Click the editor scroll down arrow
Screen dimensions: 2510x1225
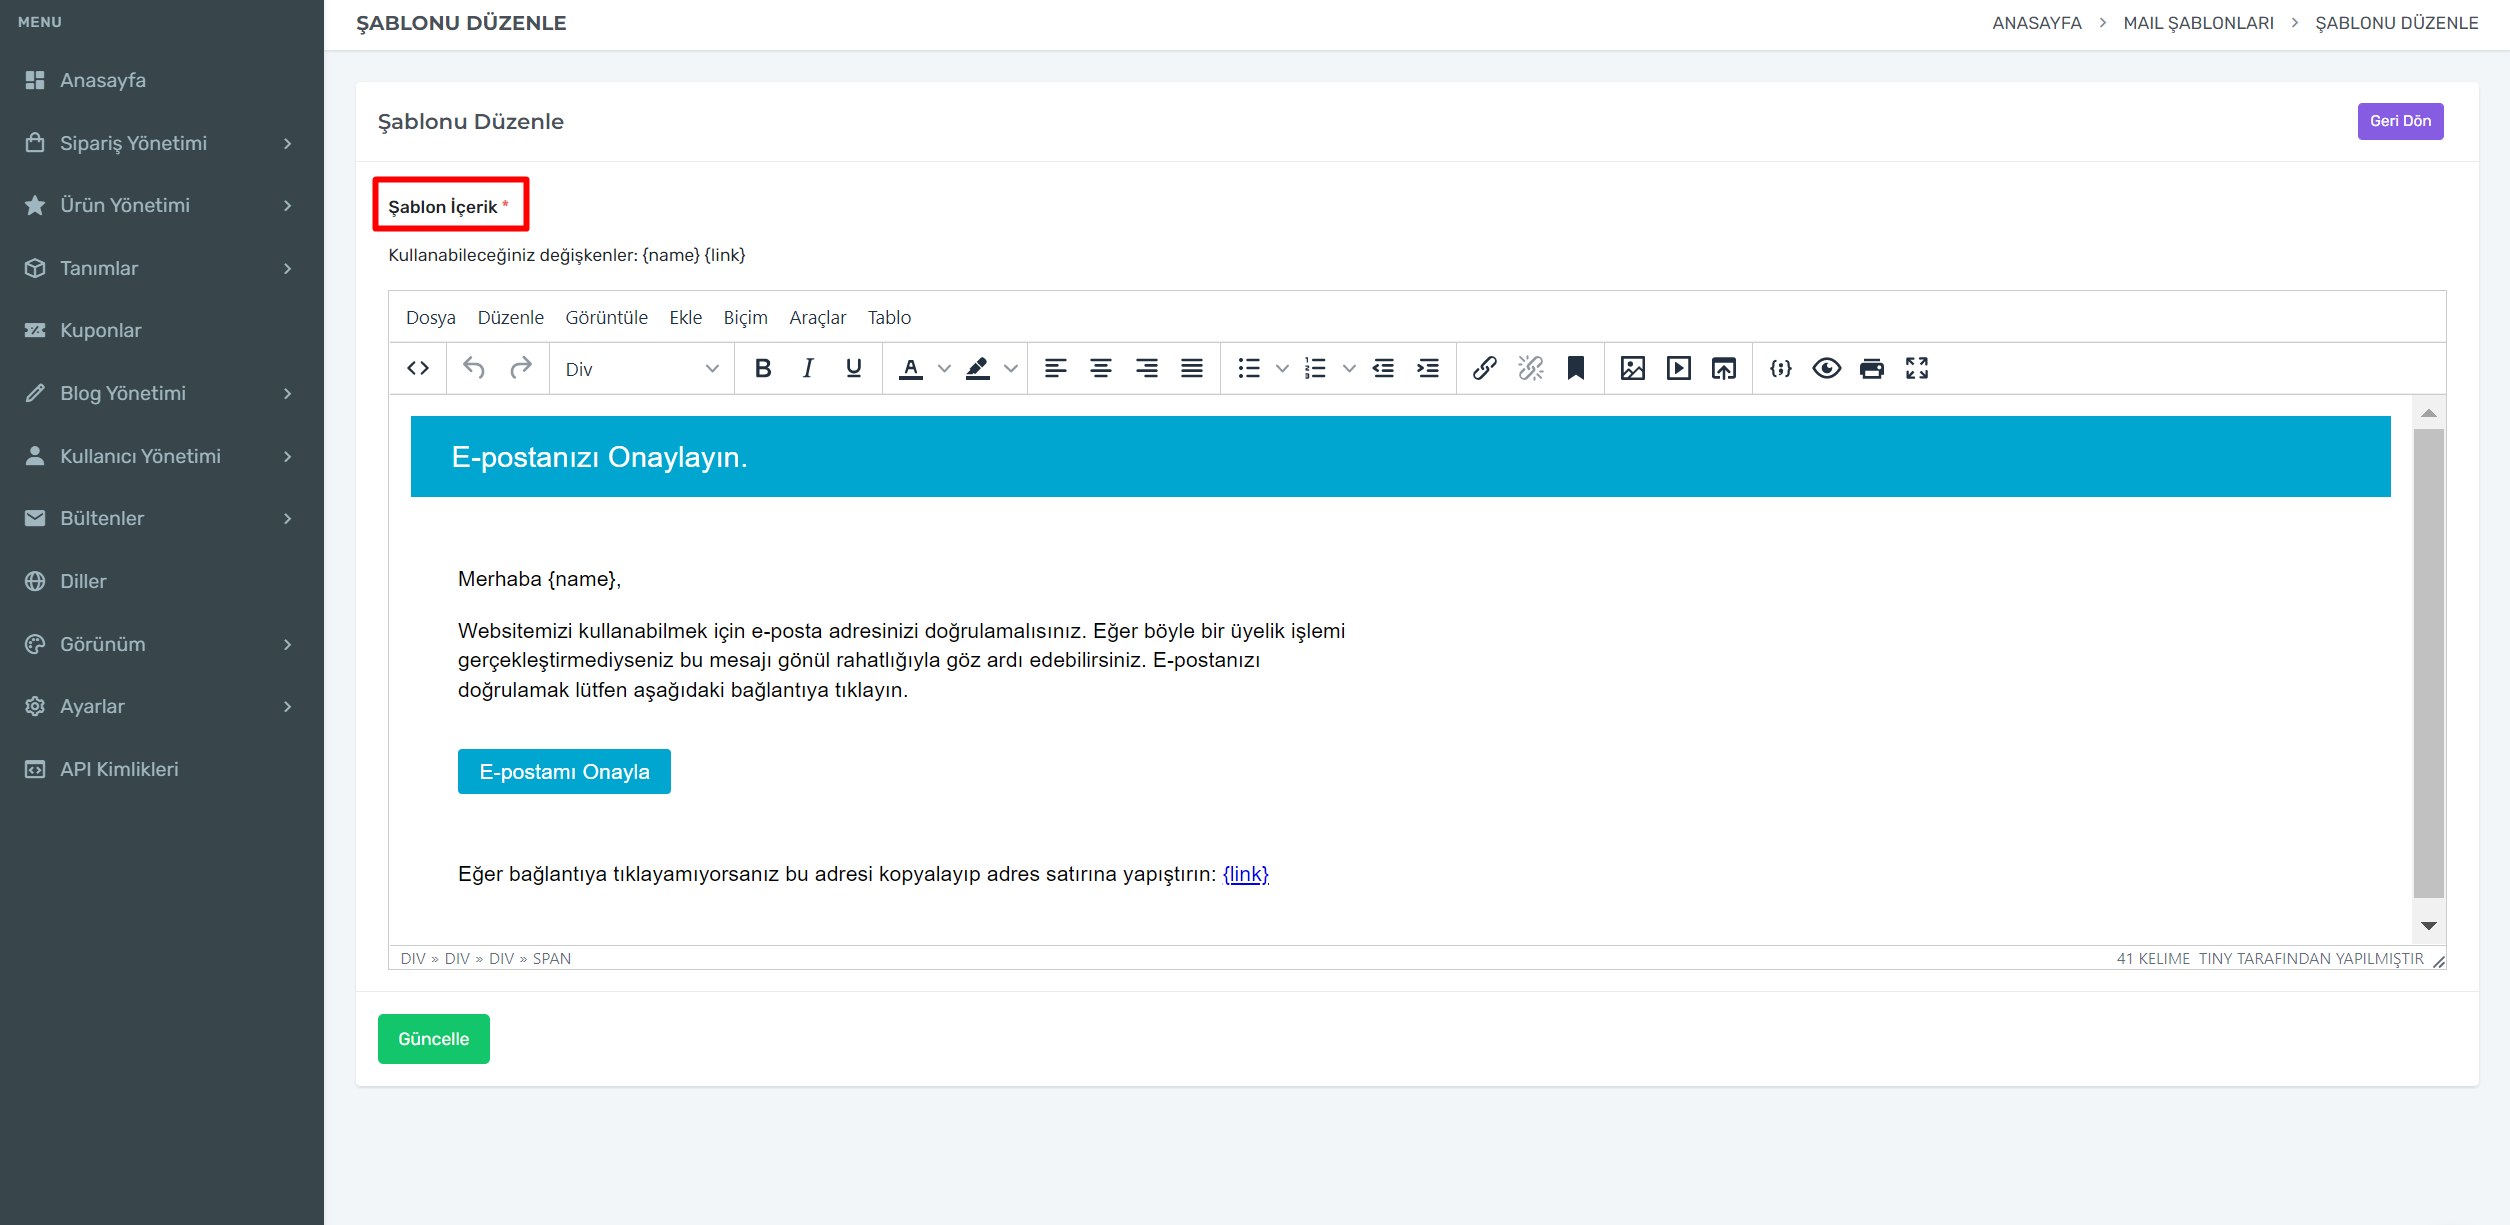click(2428, 926)
